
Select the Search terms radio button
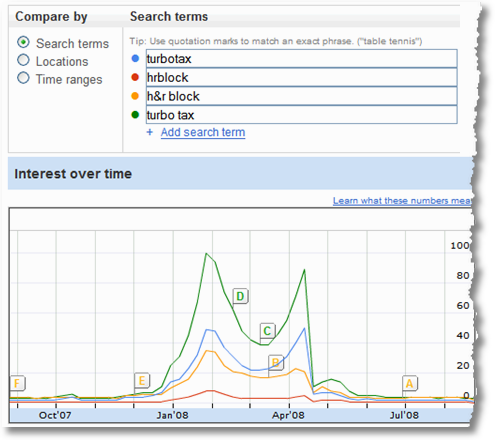point(23,42)
